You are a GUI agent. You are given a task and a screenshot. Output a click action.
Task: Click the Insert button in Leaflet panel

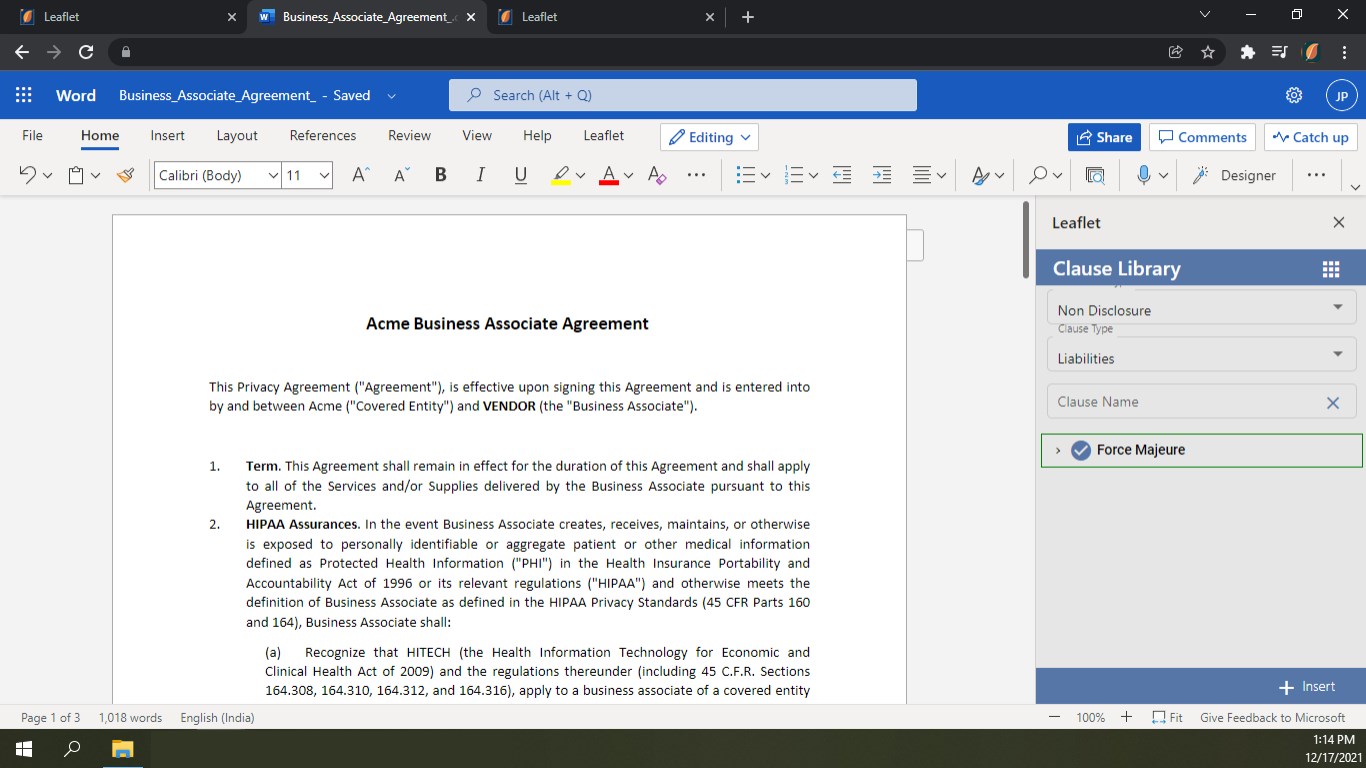(1307, 687)
